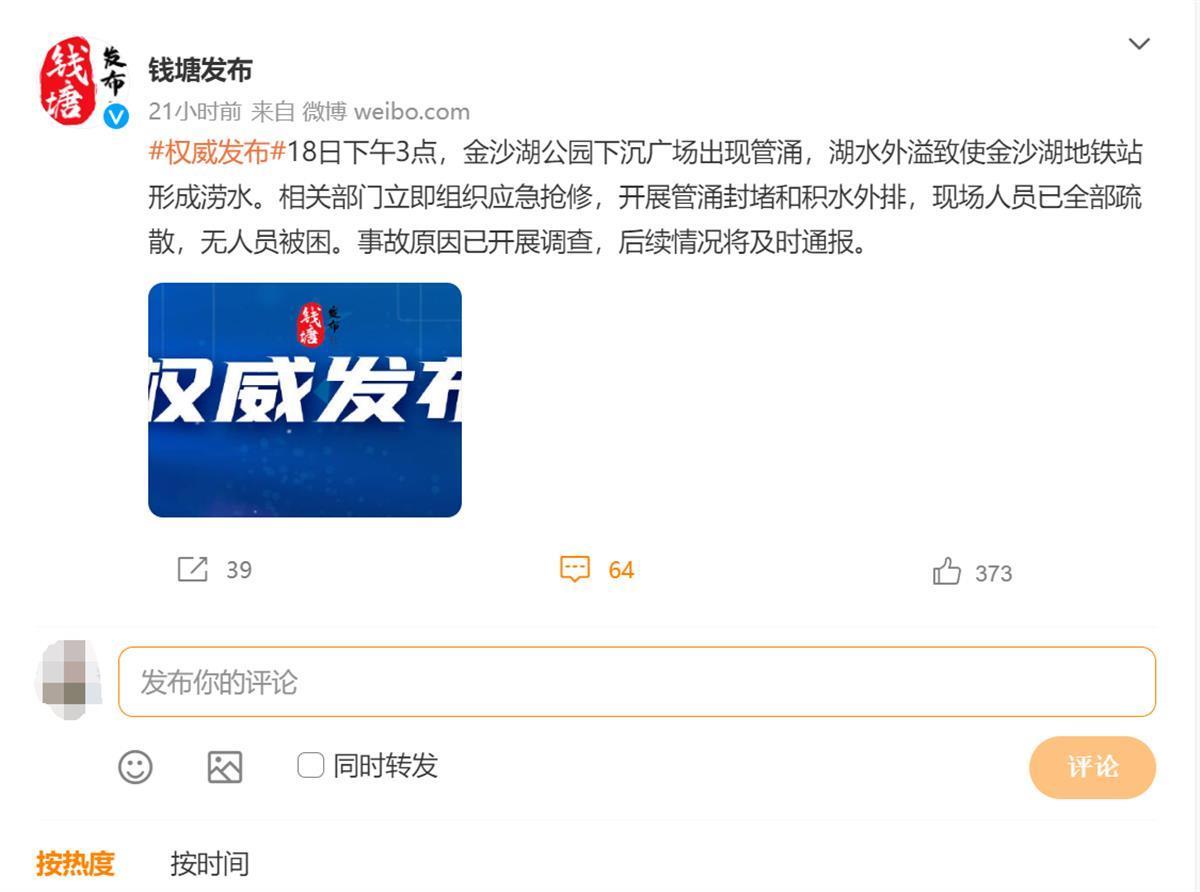The image size is (1200, 892).
Task: Attach an image using the picture icon
Action: click(225, 767)
